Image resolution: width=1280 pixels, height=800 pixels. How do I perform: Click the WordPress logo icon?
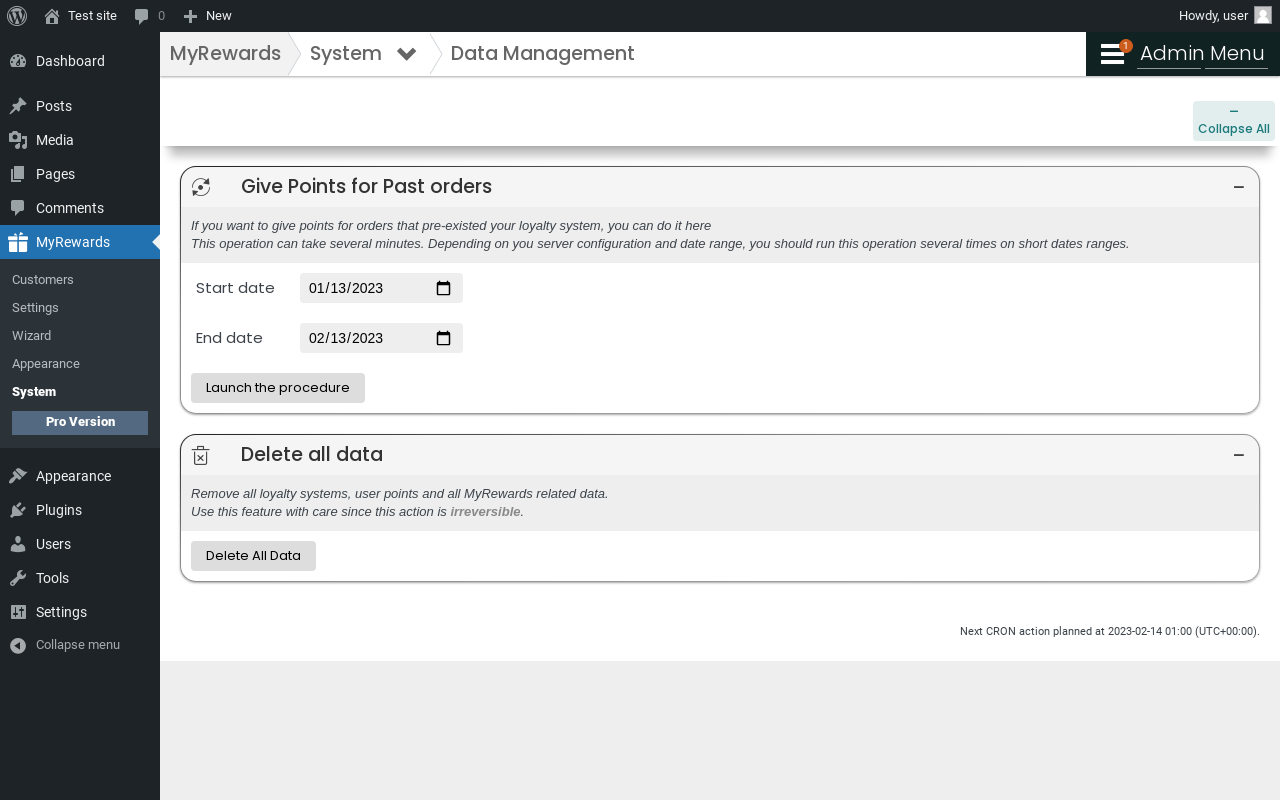17,15
